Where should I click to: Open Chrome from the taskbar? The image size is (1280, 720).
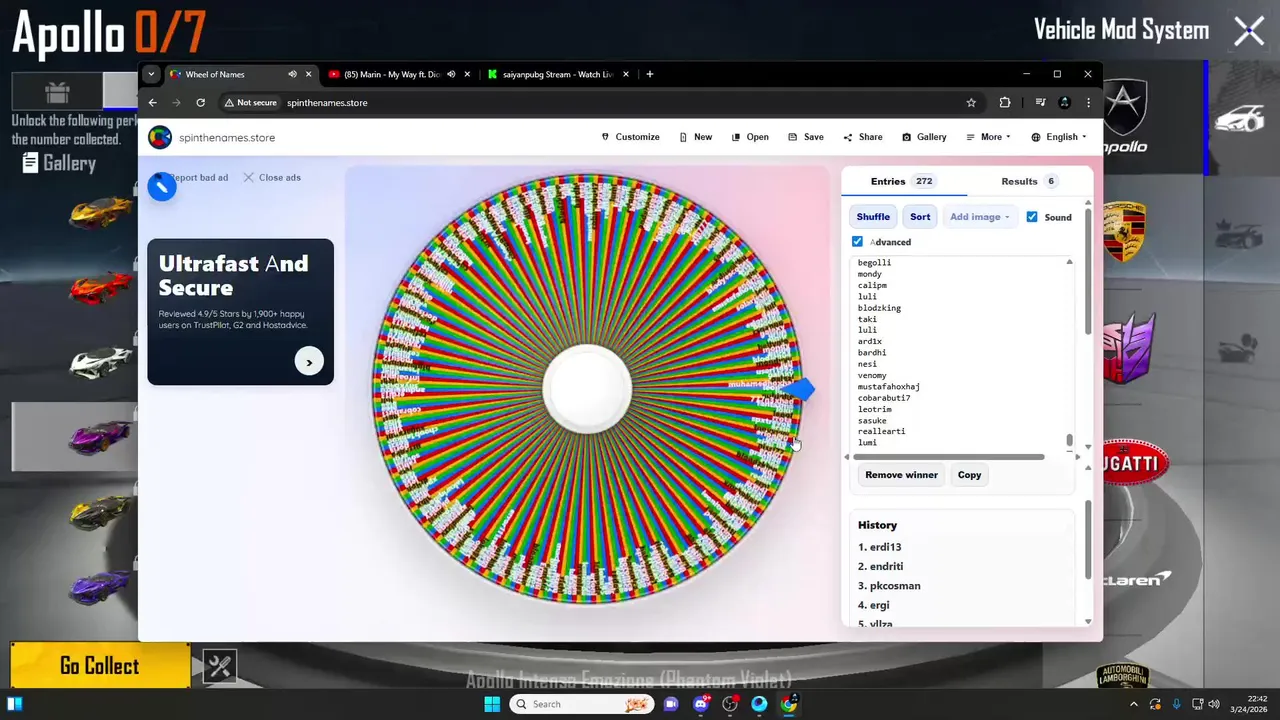click(x=788, y=704)
